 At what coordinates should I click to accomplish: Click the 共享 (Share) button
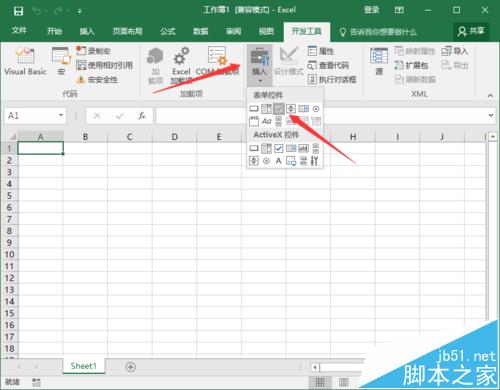point(471,31)
